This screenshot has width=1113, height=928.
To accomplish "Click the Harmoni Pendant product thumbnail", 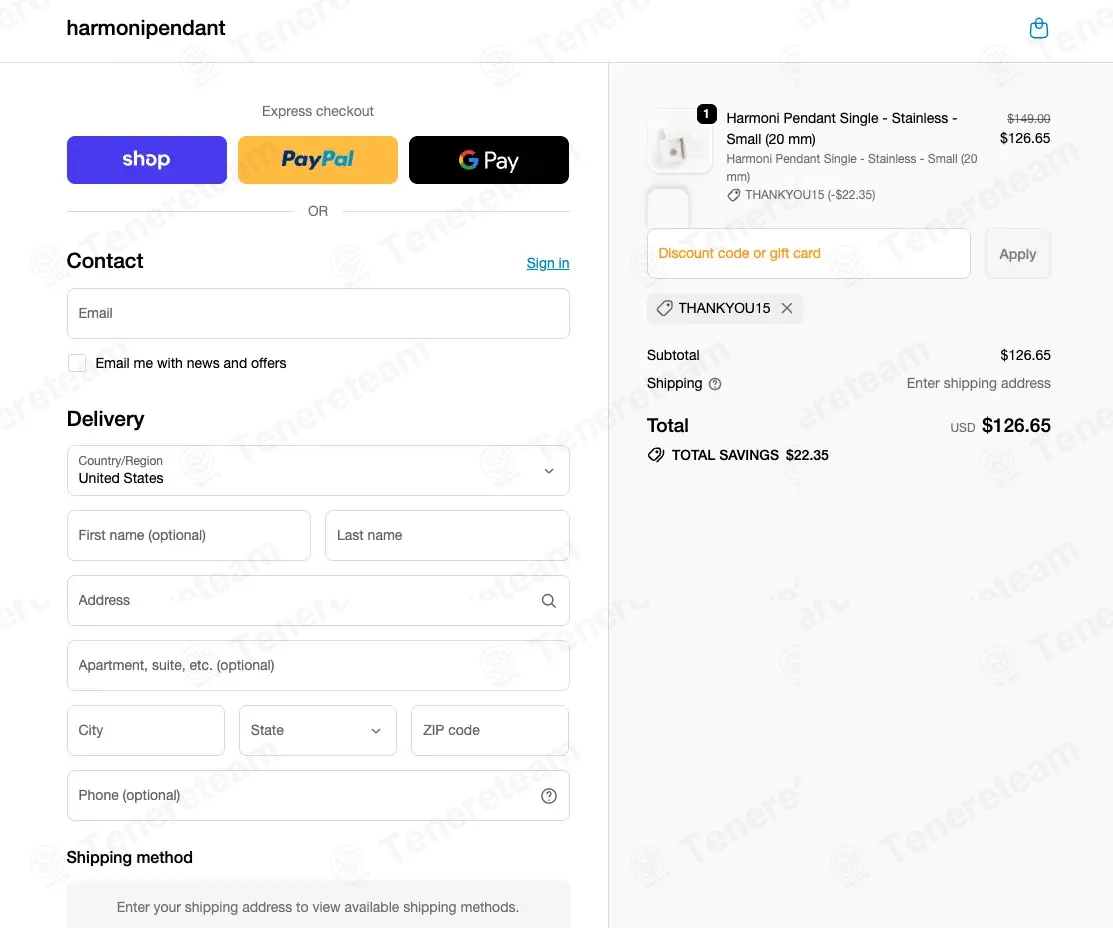I will 680,141.
